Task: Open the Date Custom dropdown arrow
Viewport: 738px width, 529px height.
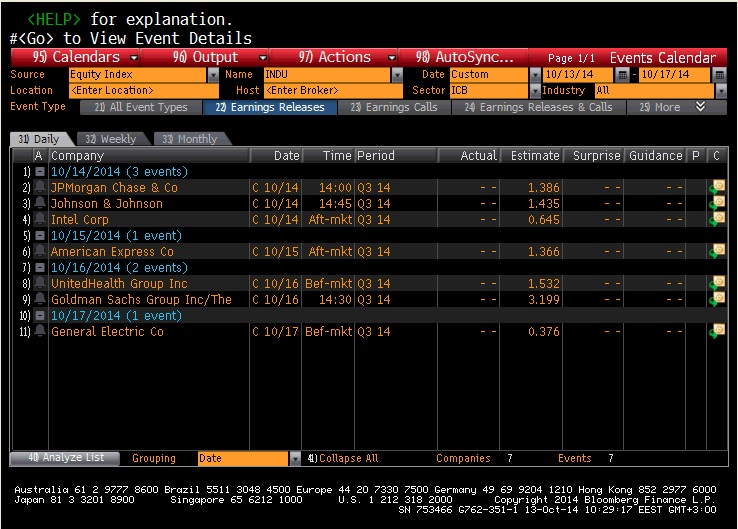Action: pos(535,74)
